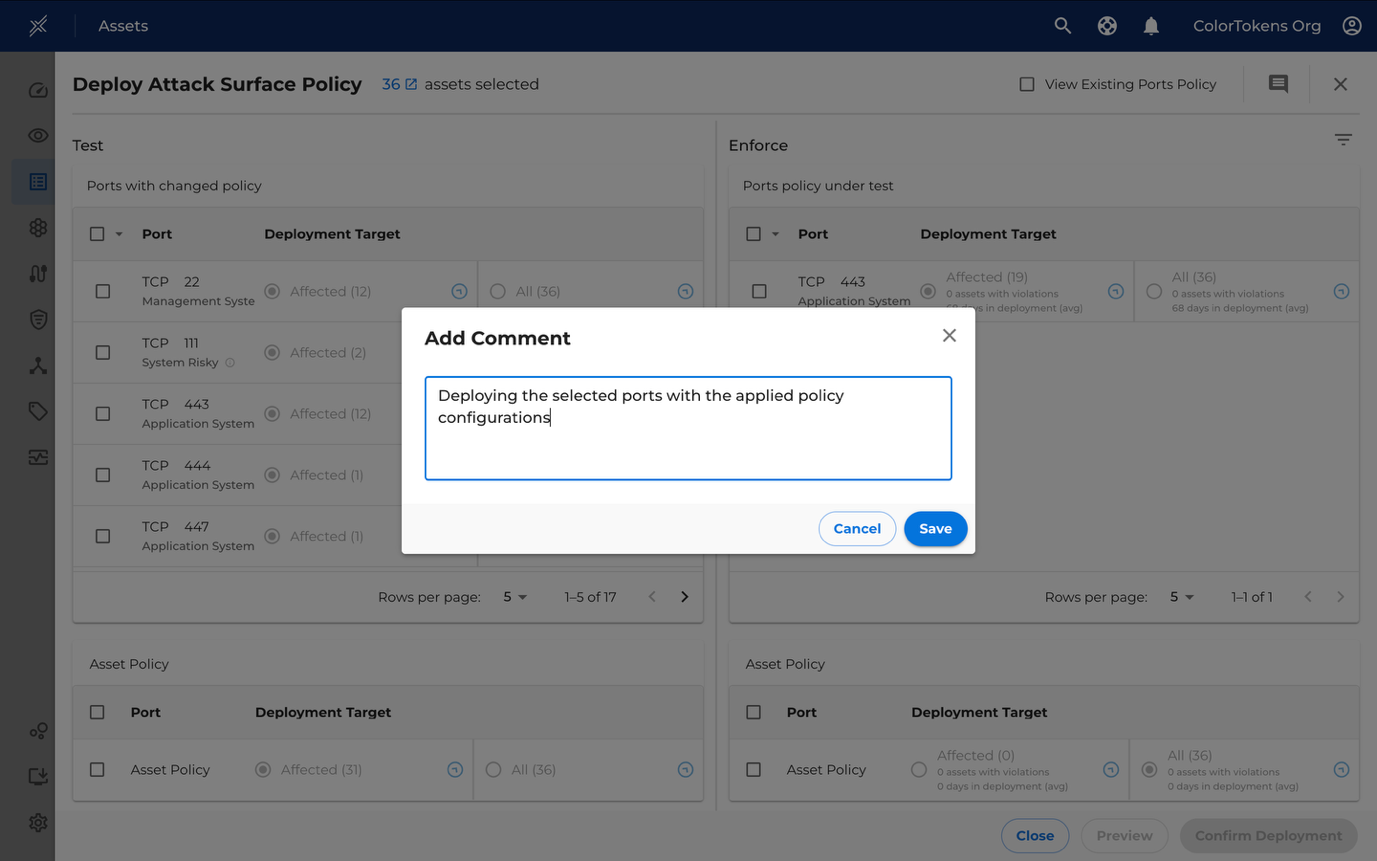This screenshot has width=1377, height=861.
Task: Select the All (36) radio for TCP 22
Action: click(498, 291)
